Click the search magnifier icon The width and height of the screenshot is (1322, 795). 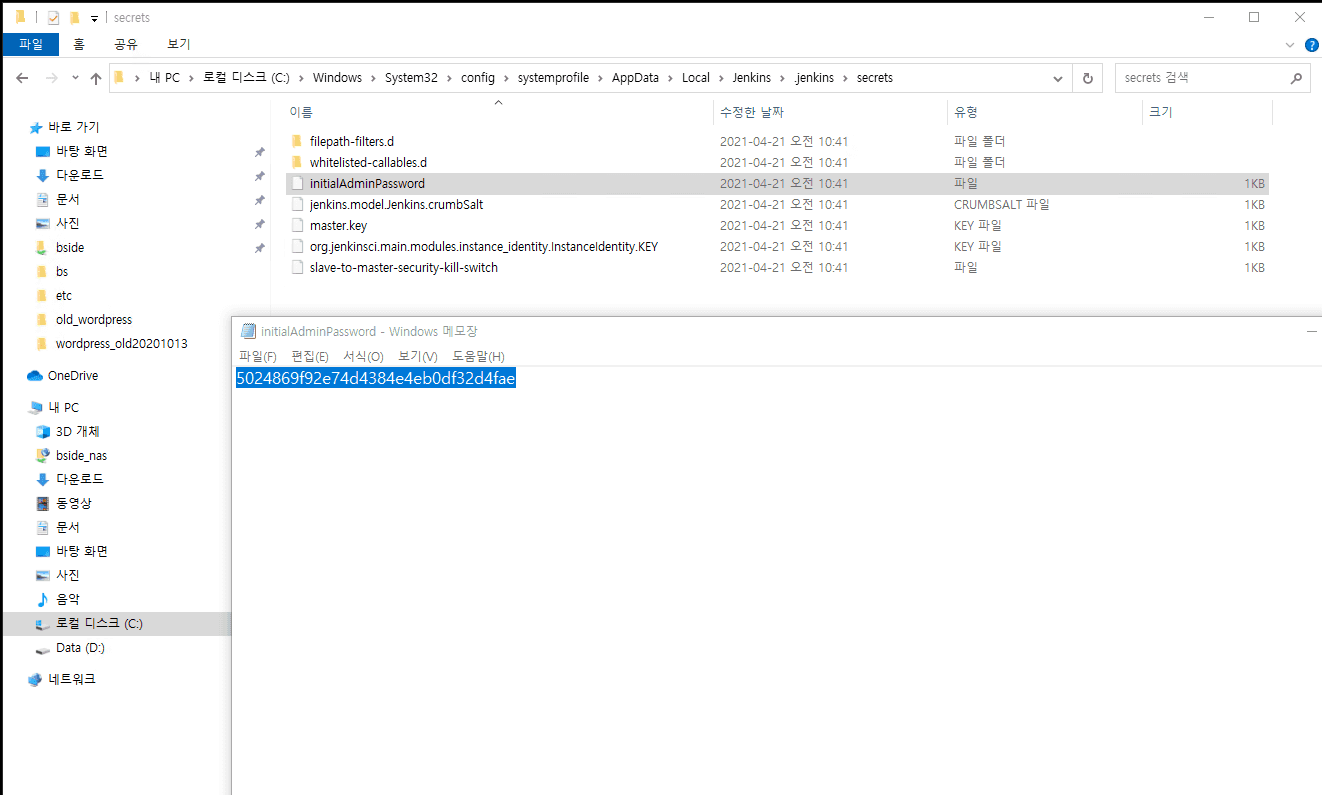1296,78
